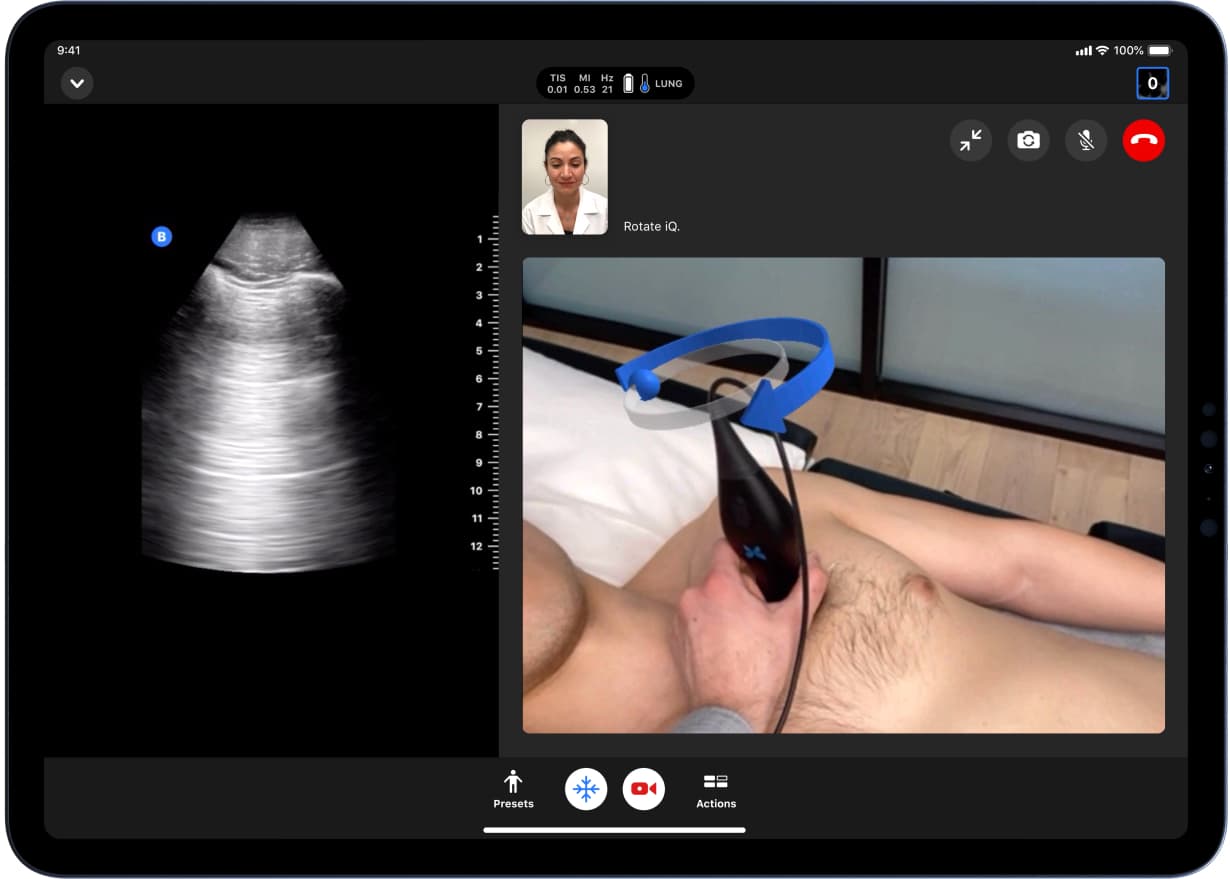Minimize the video call panel

[x=970, y=141]
